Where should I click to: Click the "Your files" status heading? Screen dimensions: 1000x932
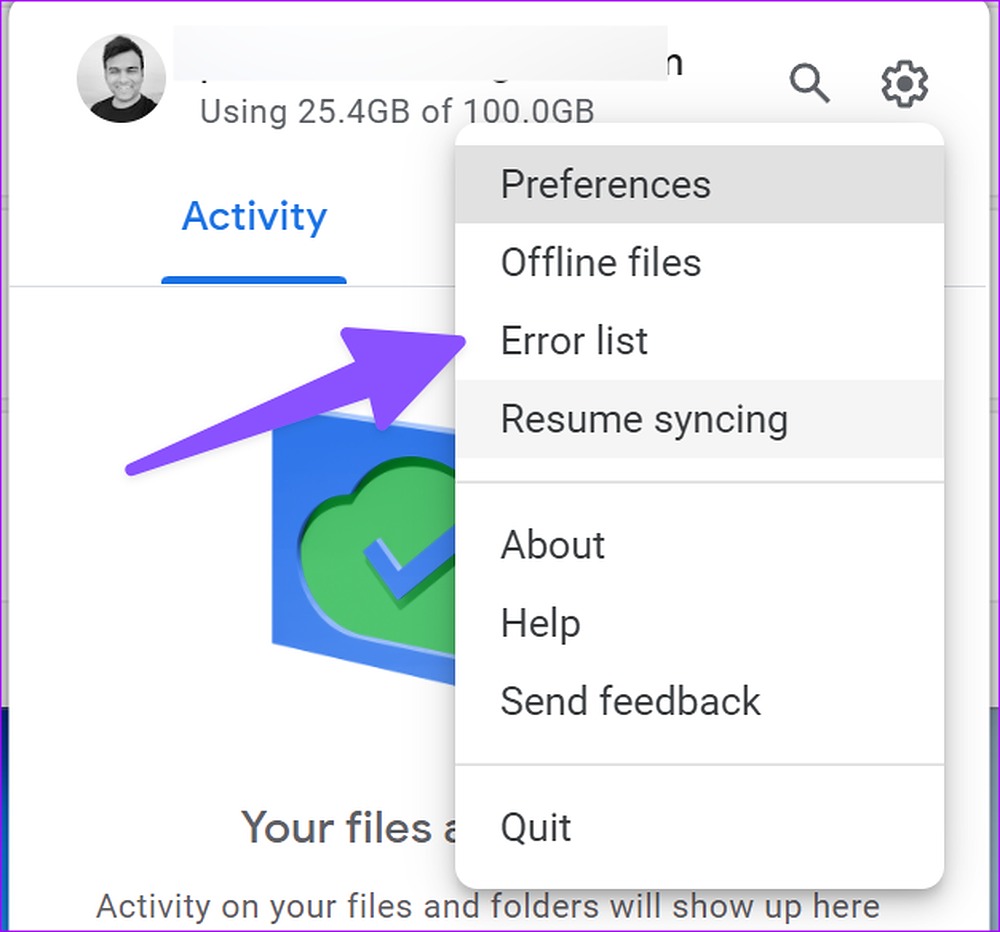(x=348, y=828)
